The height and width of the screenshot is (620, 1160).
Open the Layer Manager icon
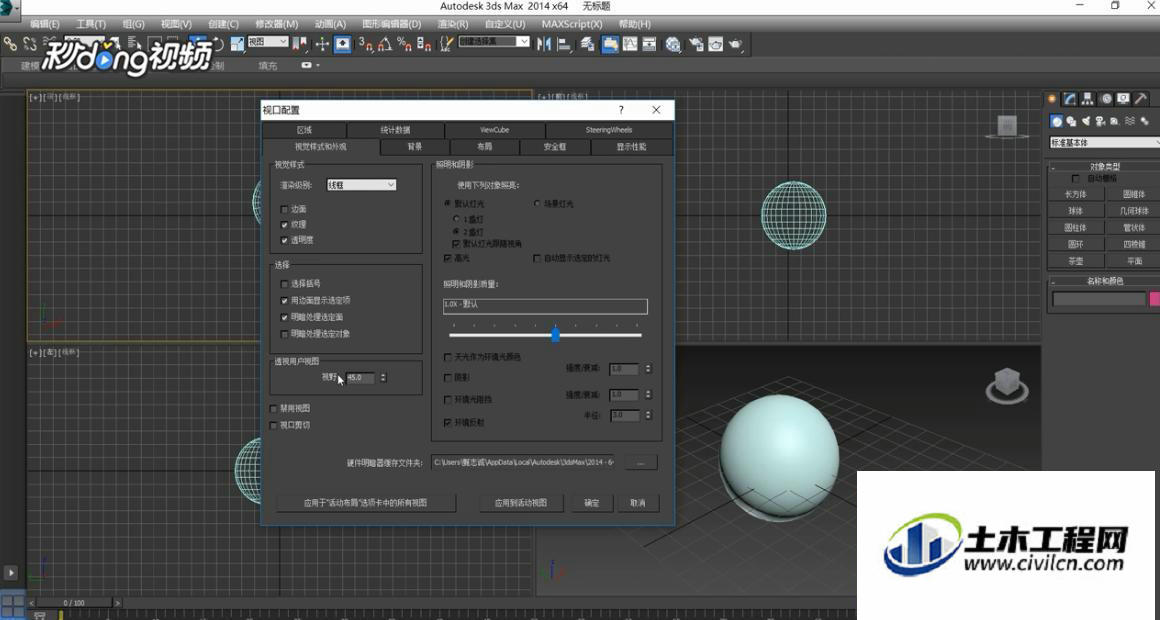587,44
